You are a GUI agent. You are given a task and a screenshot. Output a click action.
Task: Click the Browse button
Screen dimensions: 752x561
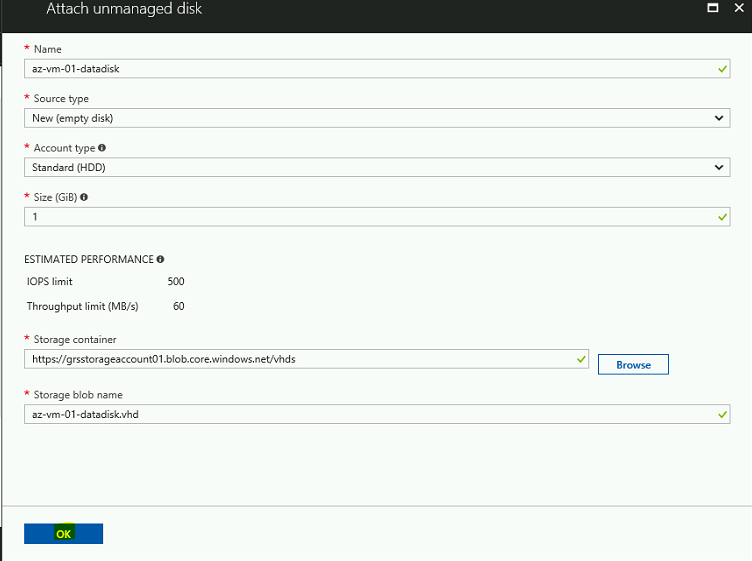pyautogui.click(x=633, y=364)
